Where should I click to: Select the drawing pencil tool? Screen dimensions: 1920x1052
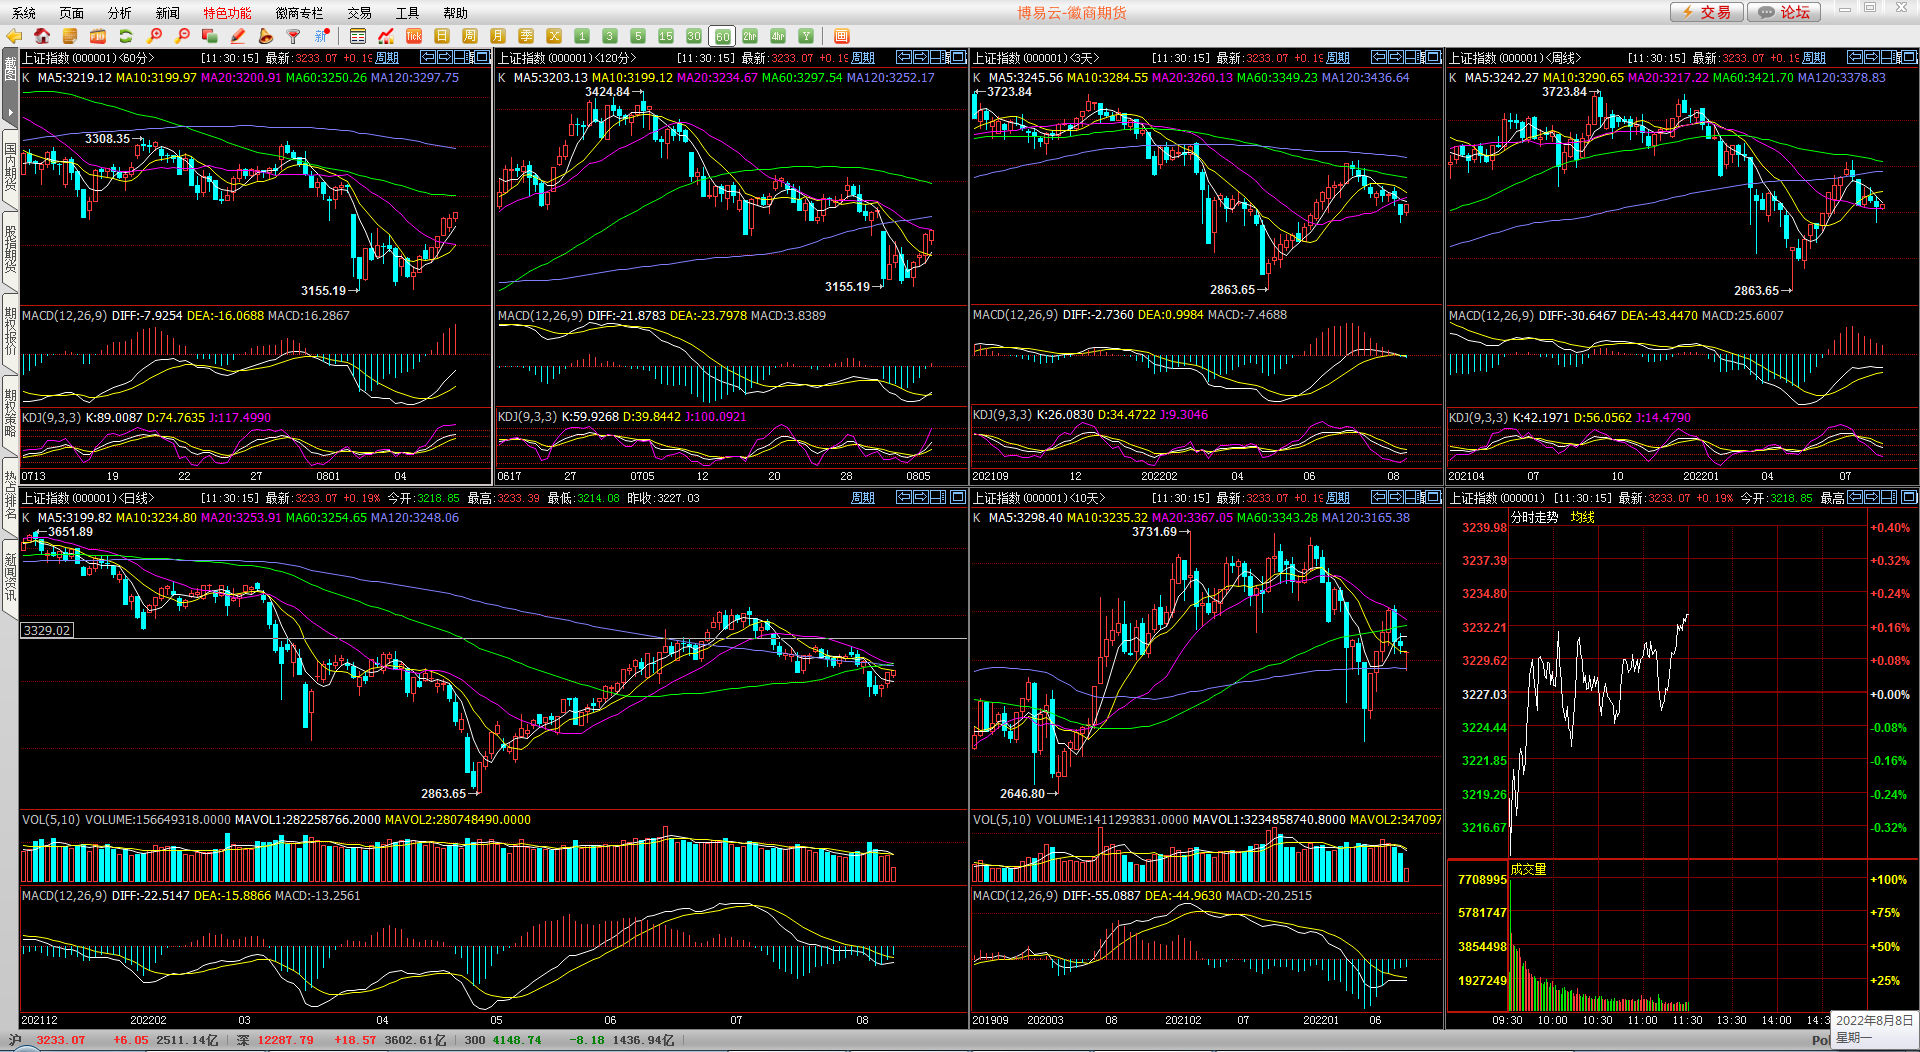coord(238,36)
